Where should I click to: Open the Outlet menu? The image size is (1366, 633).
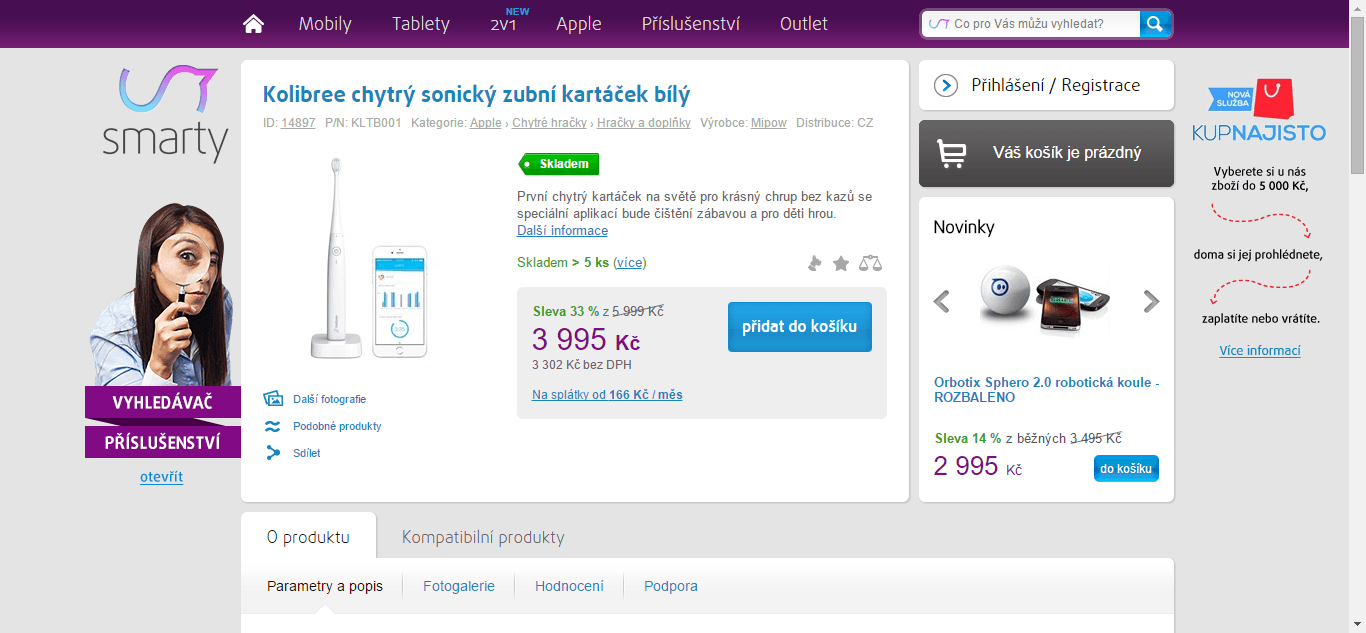(804, 24)
